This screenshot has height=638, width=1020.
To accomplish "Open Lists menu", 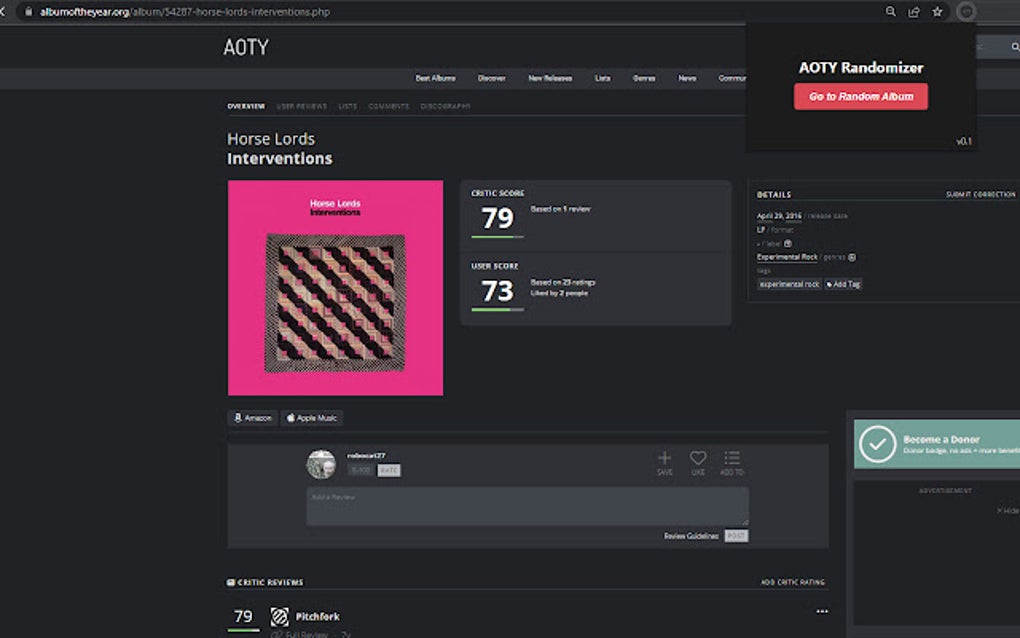I will 602,78.
